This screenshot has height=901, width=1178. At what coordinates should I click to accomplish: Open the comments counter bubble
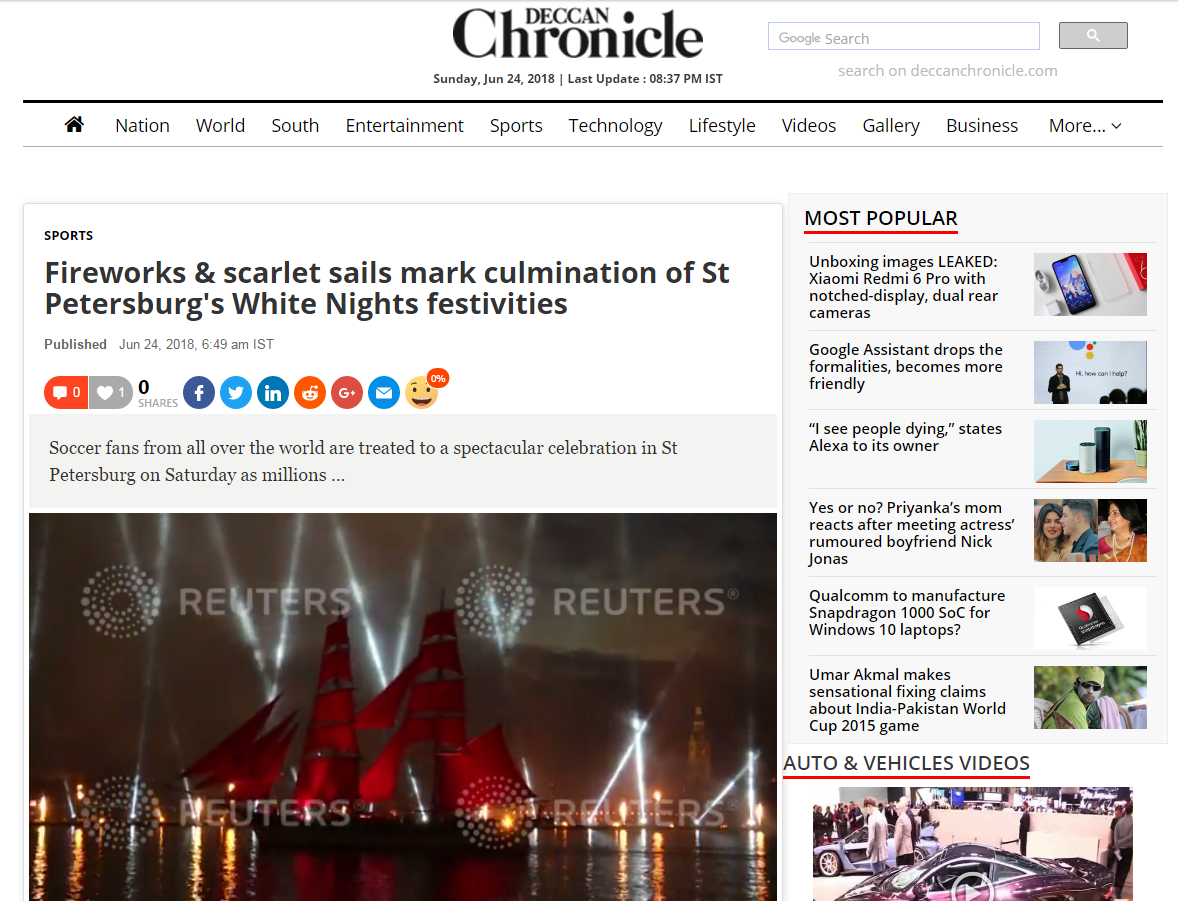tap(66, 392)
